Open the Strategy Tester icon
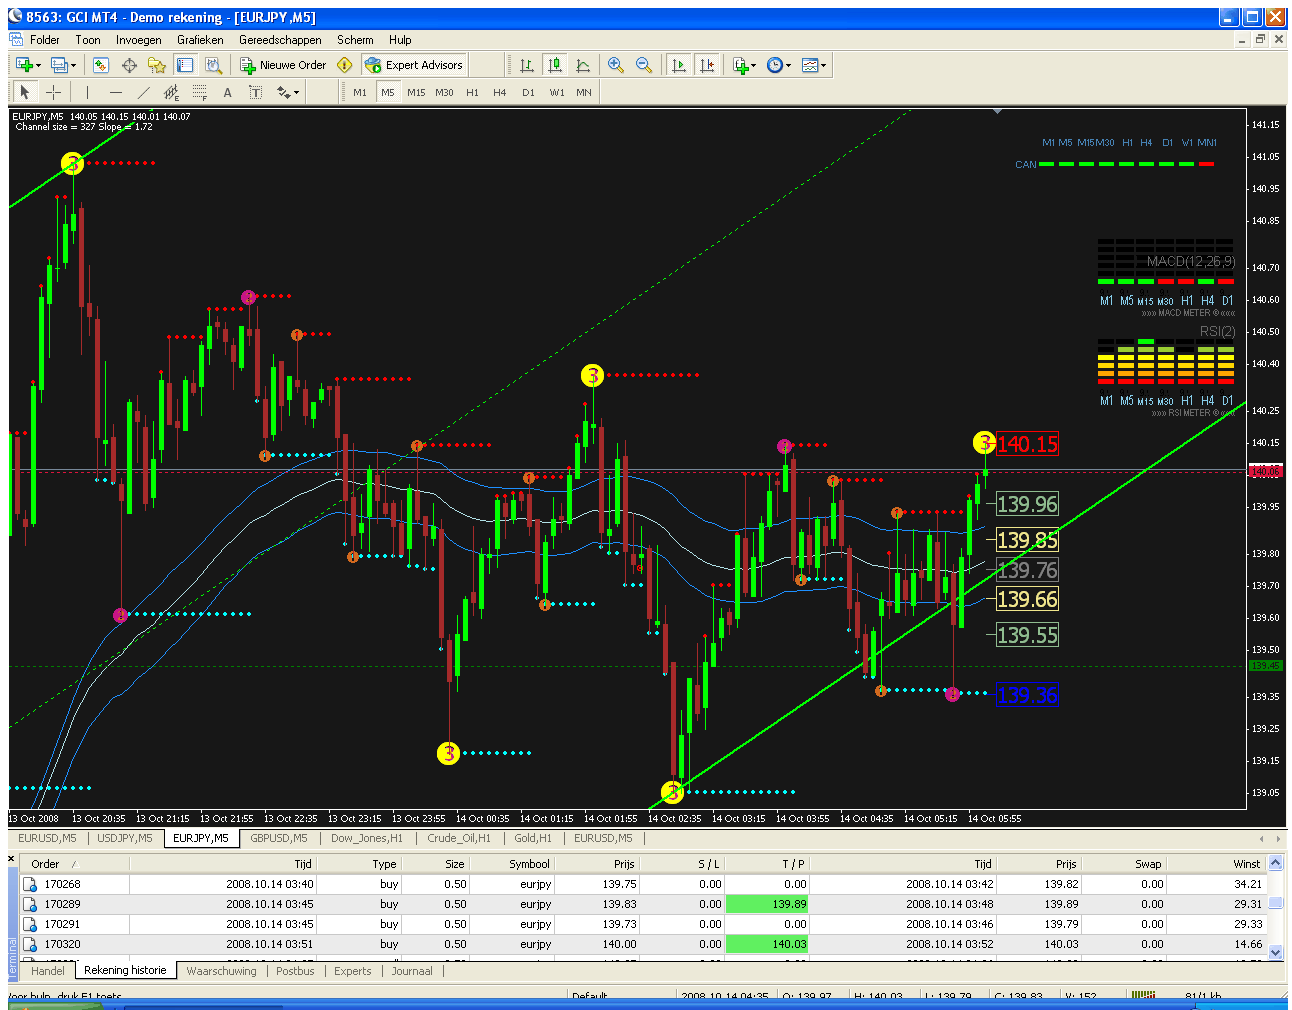 coord(213,65)
